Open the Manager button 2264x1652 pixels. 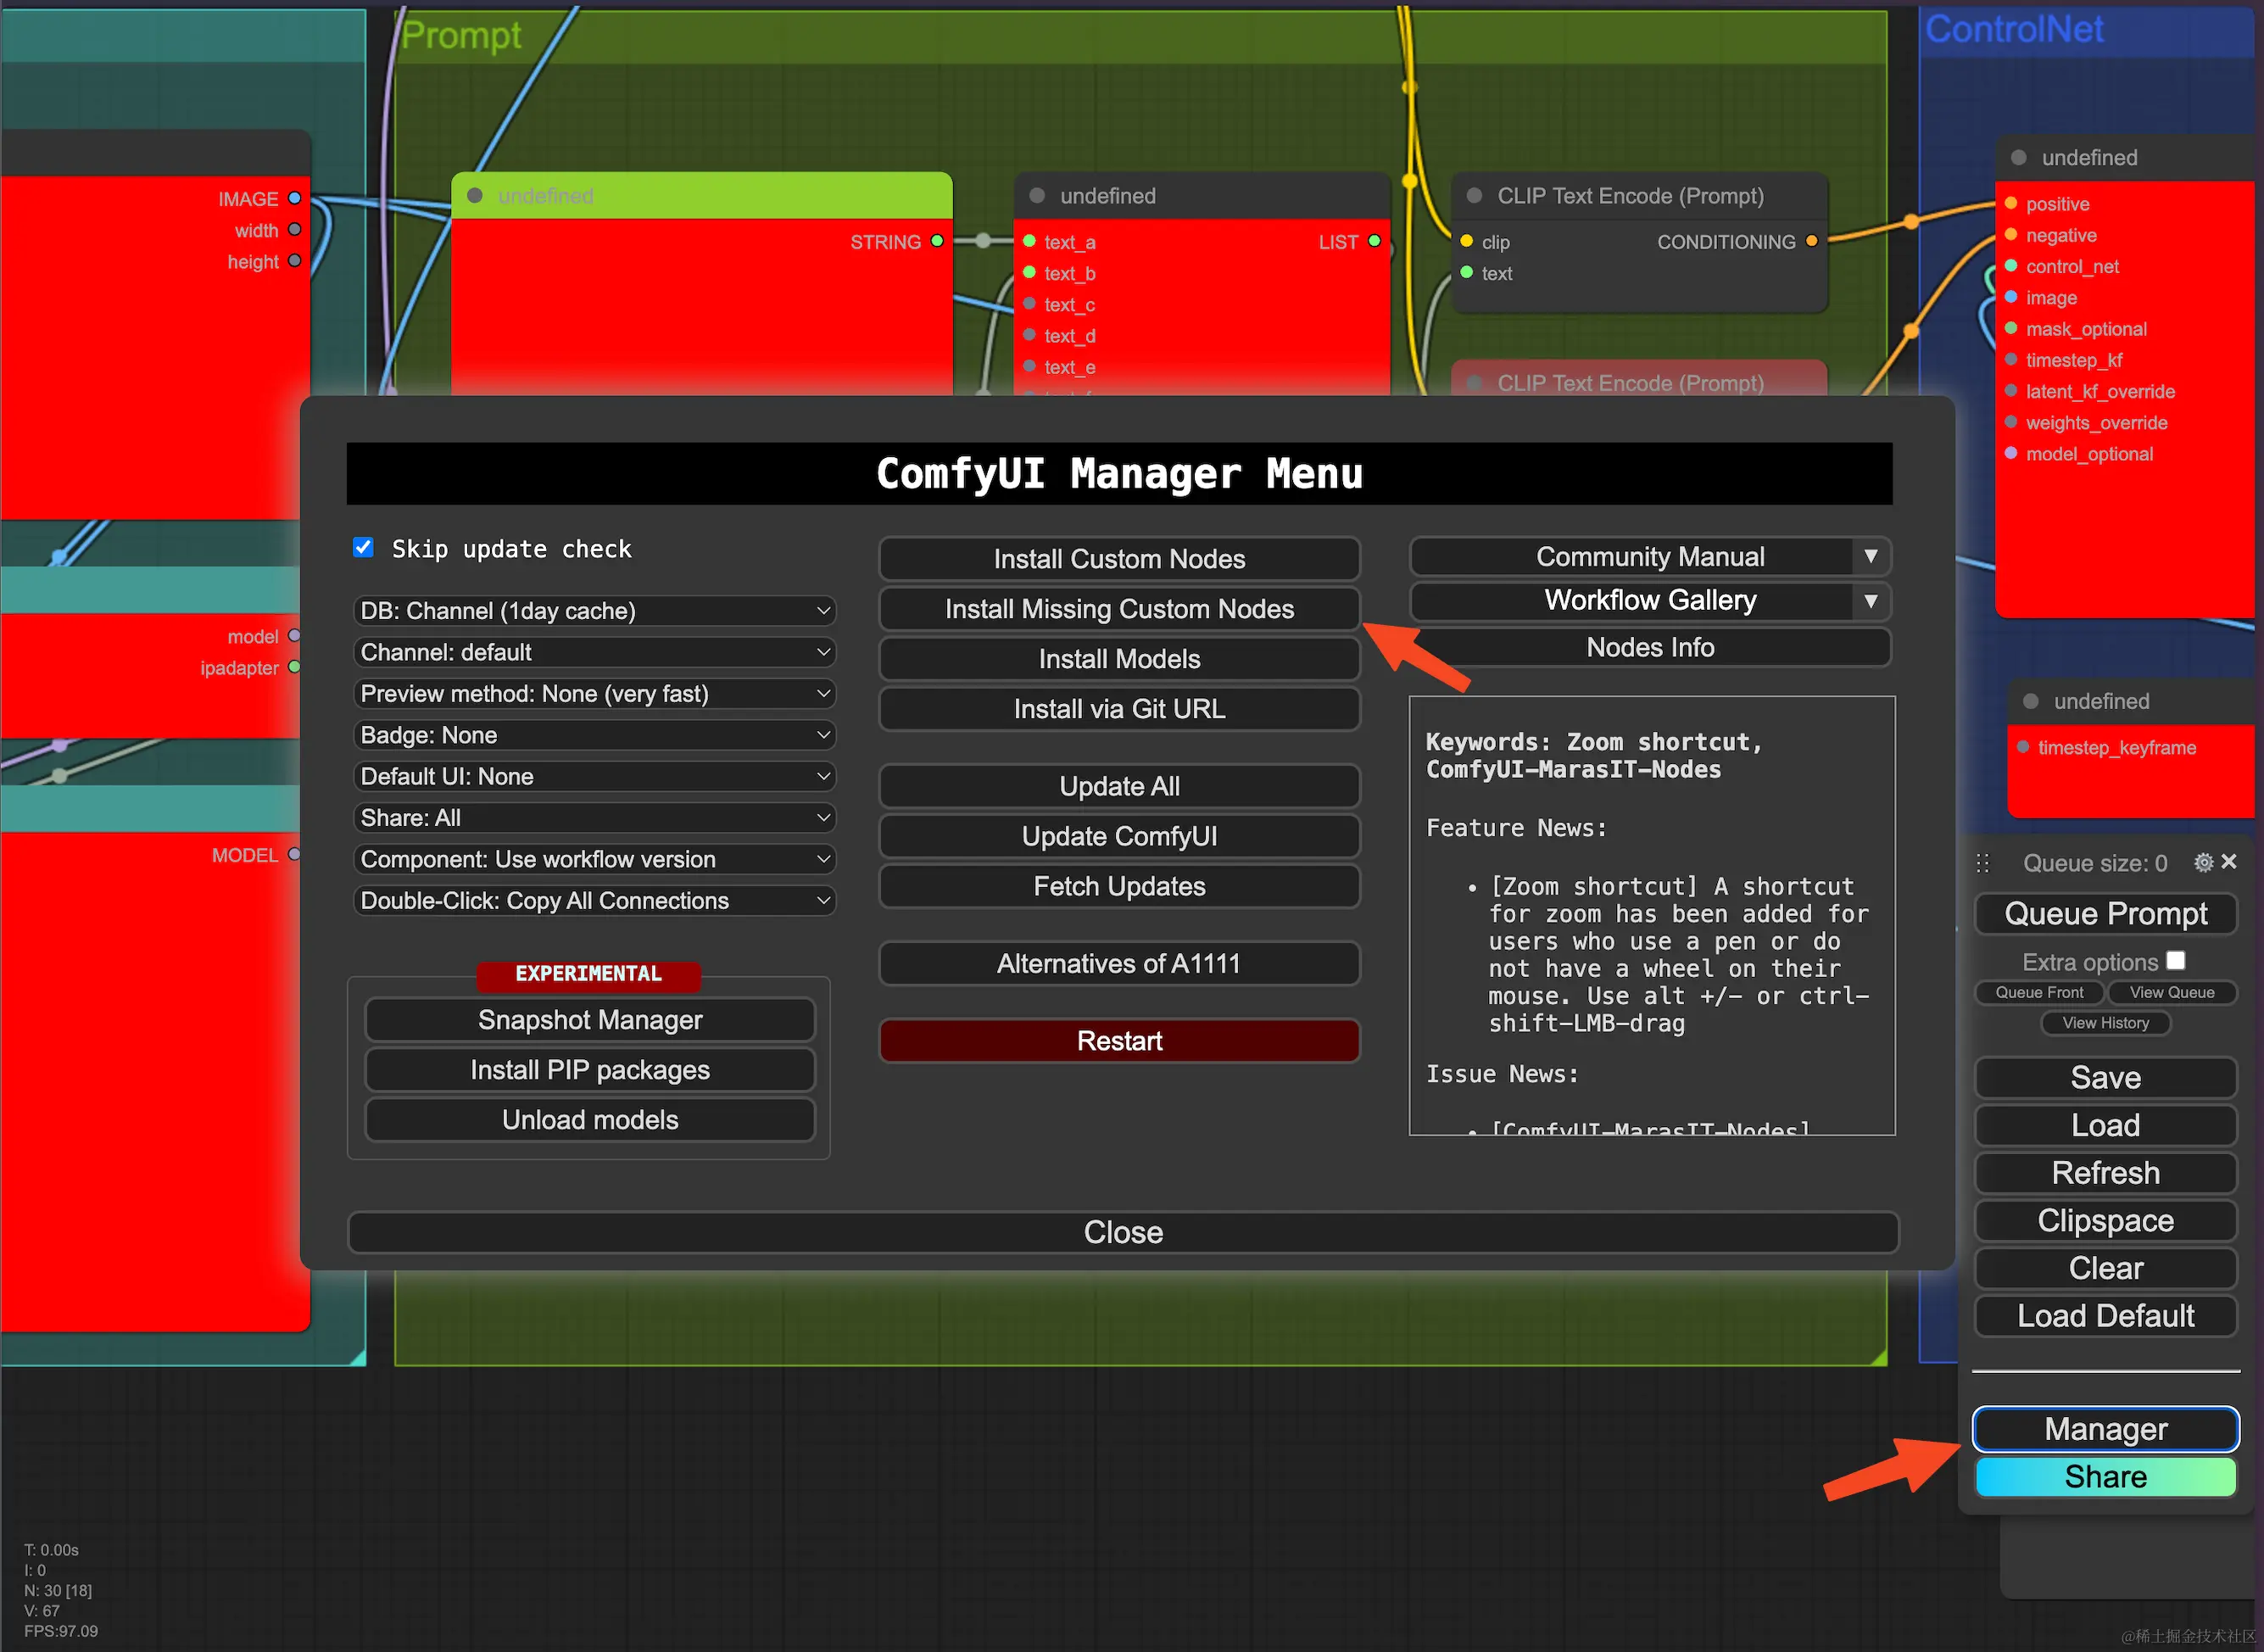tap(2105, 1429)
